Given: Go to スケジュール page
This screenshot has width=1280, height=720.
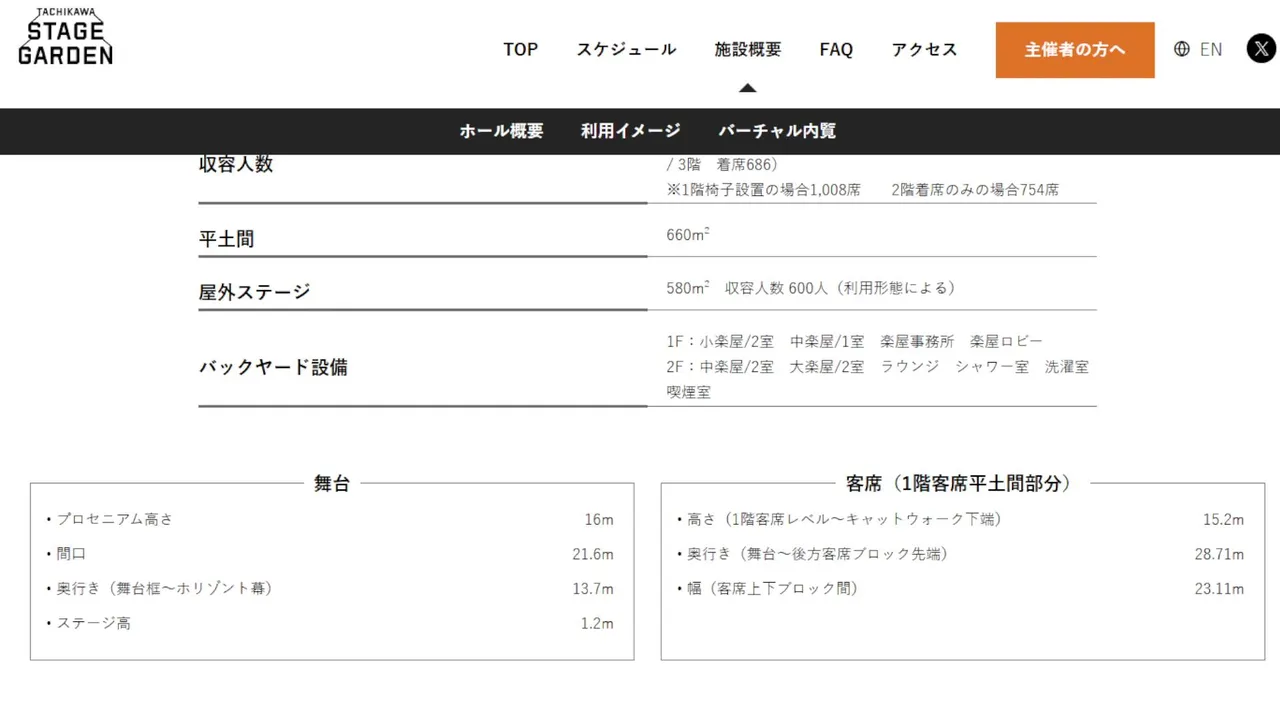Looking at the screenshot, I should pos(626,49).
